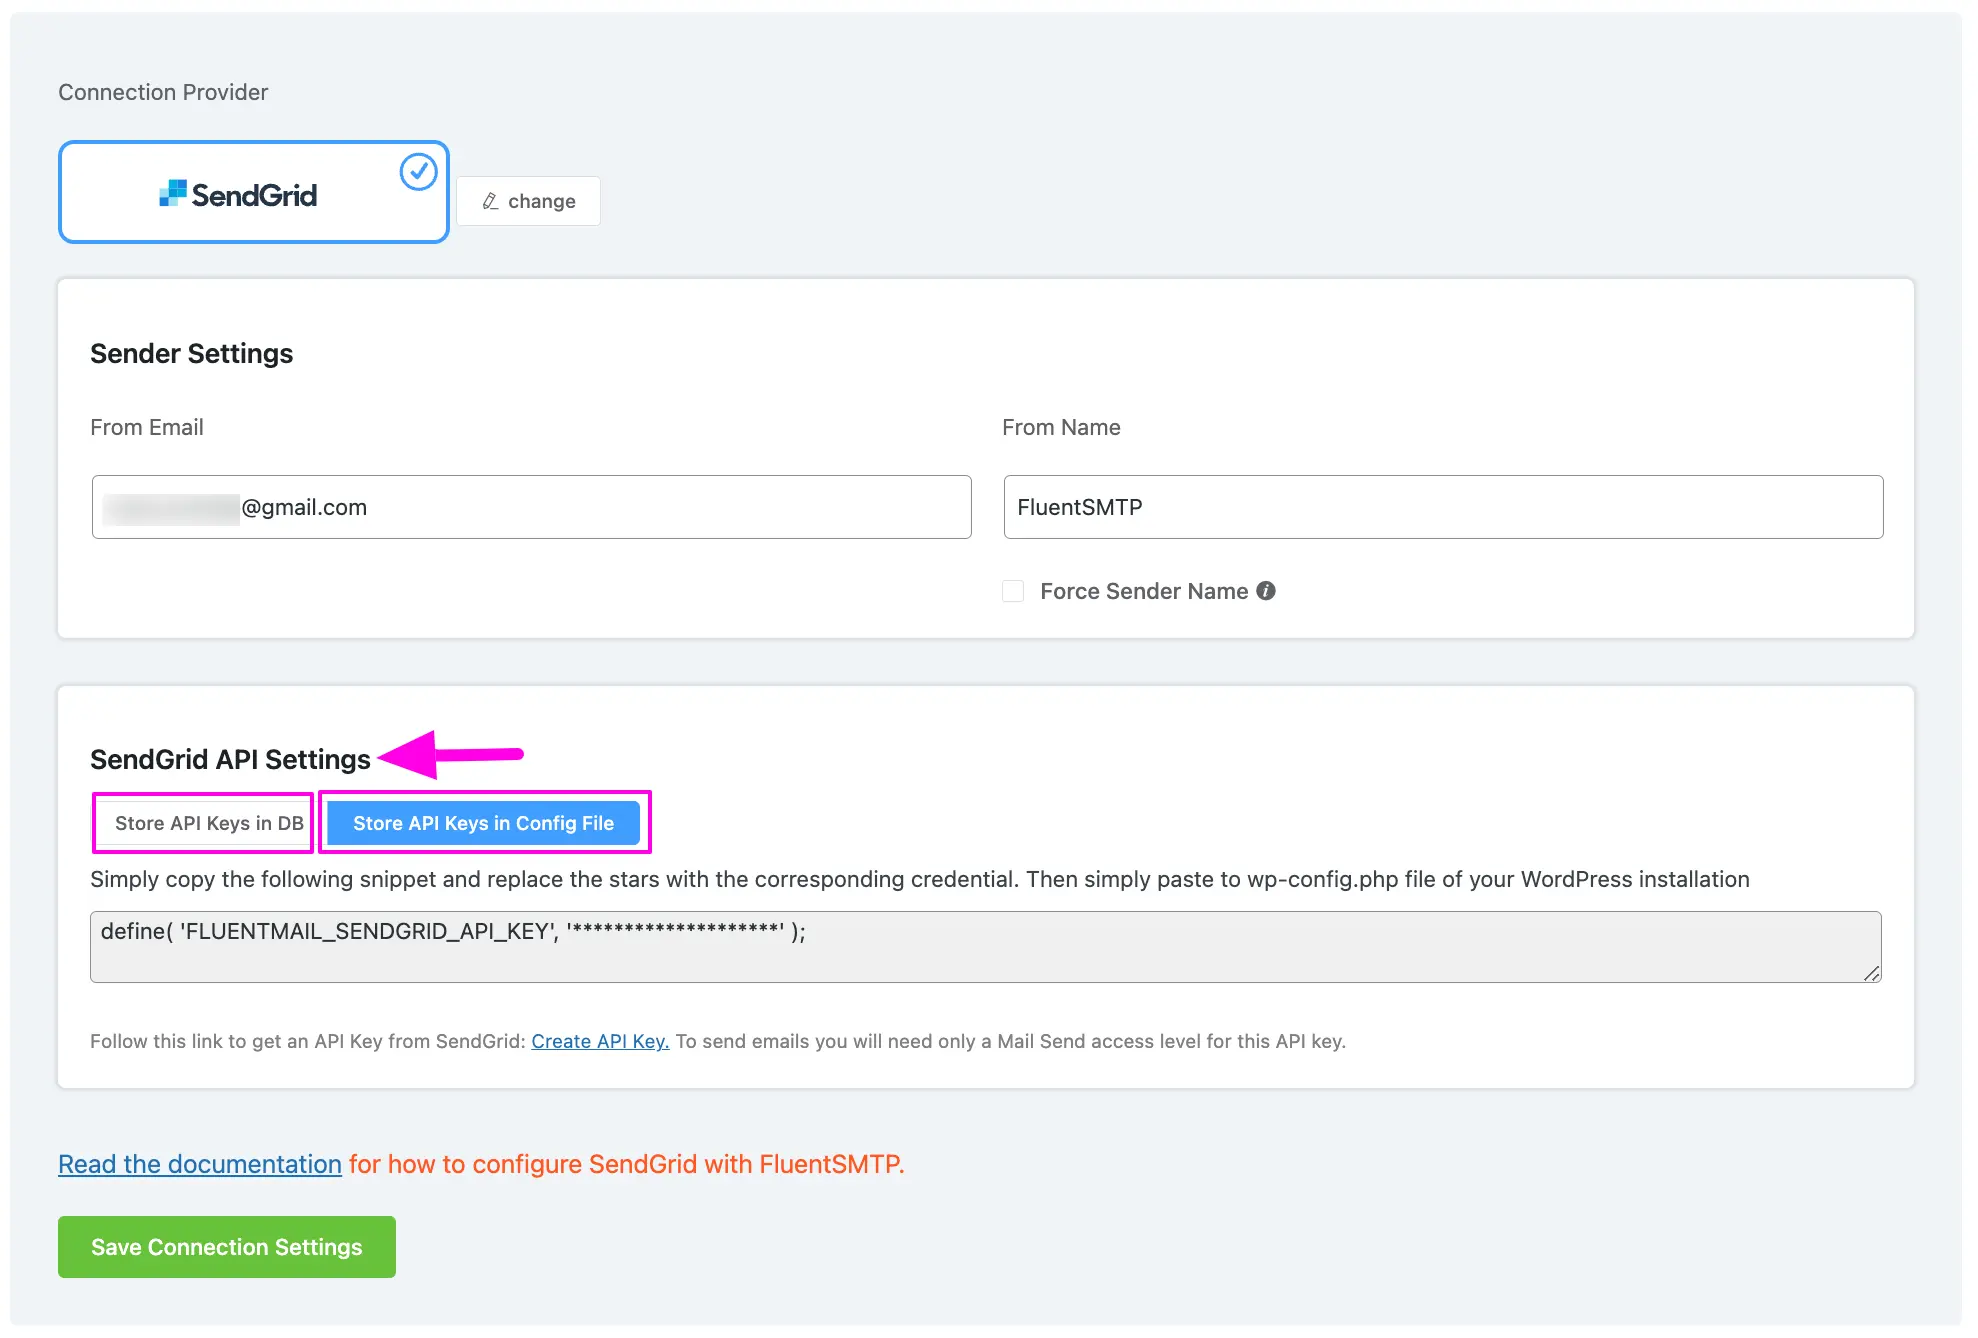Click the change provider button
Viewport: 1978px width, 1338px height.
pyautogui.click(x=528, y=201)
